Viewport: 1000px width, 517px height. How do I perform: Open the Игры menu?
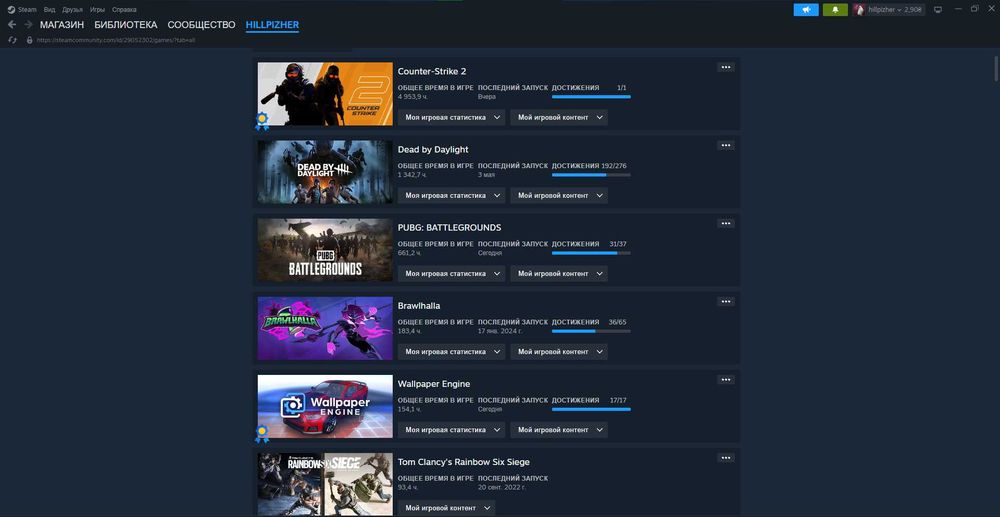[x=98, y=10]
